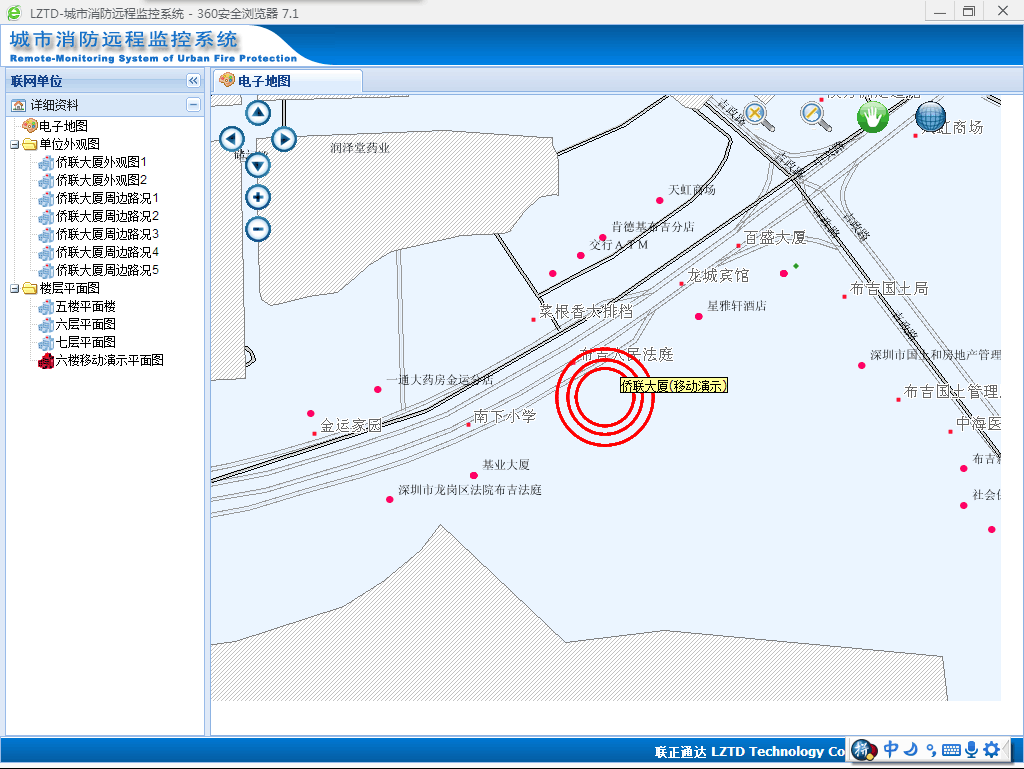Click the blue globe full-extent icon
The height and width of the screenshot is (769, 1024).
point(930,117)
